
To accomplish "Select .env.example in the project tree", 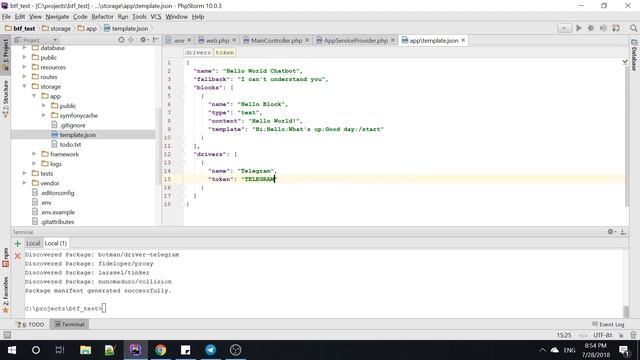I will click(x=58, y=212).
